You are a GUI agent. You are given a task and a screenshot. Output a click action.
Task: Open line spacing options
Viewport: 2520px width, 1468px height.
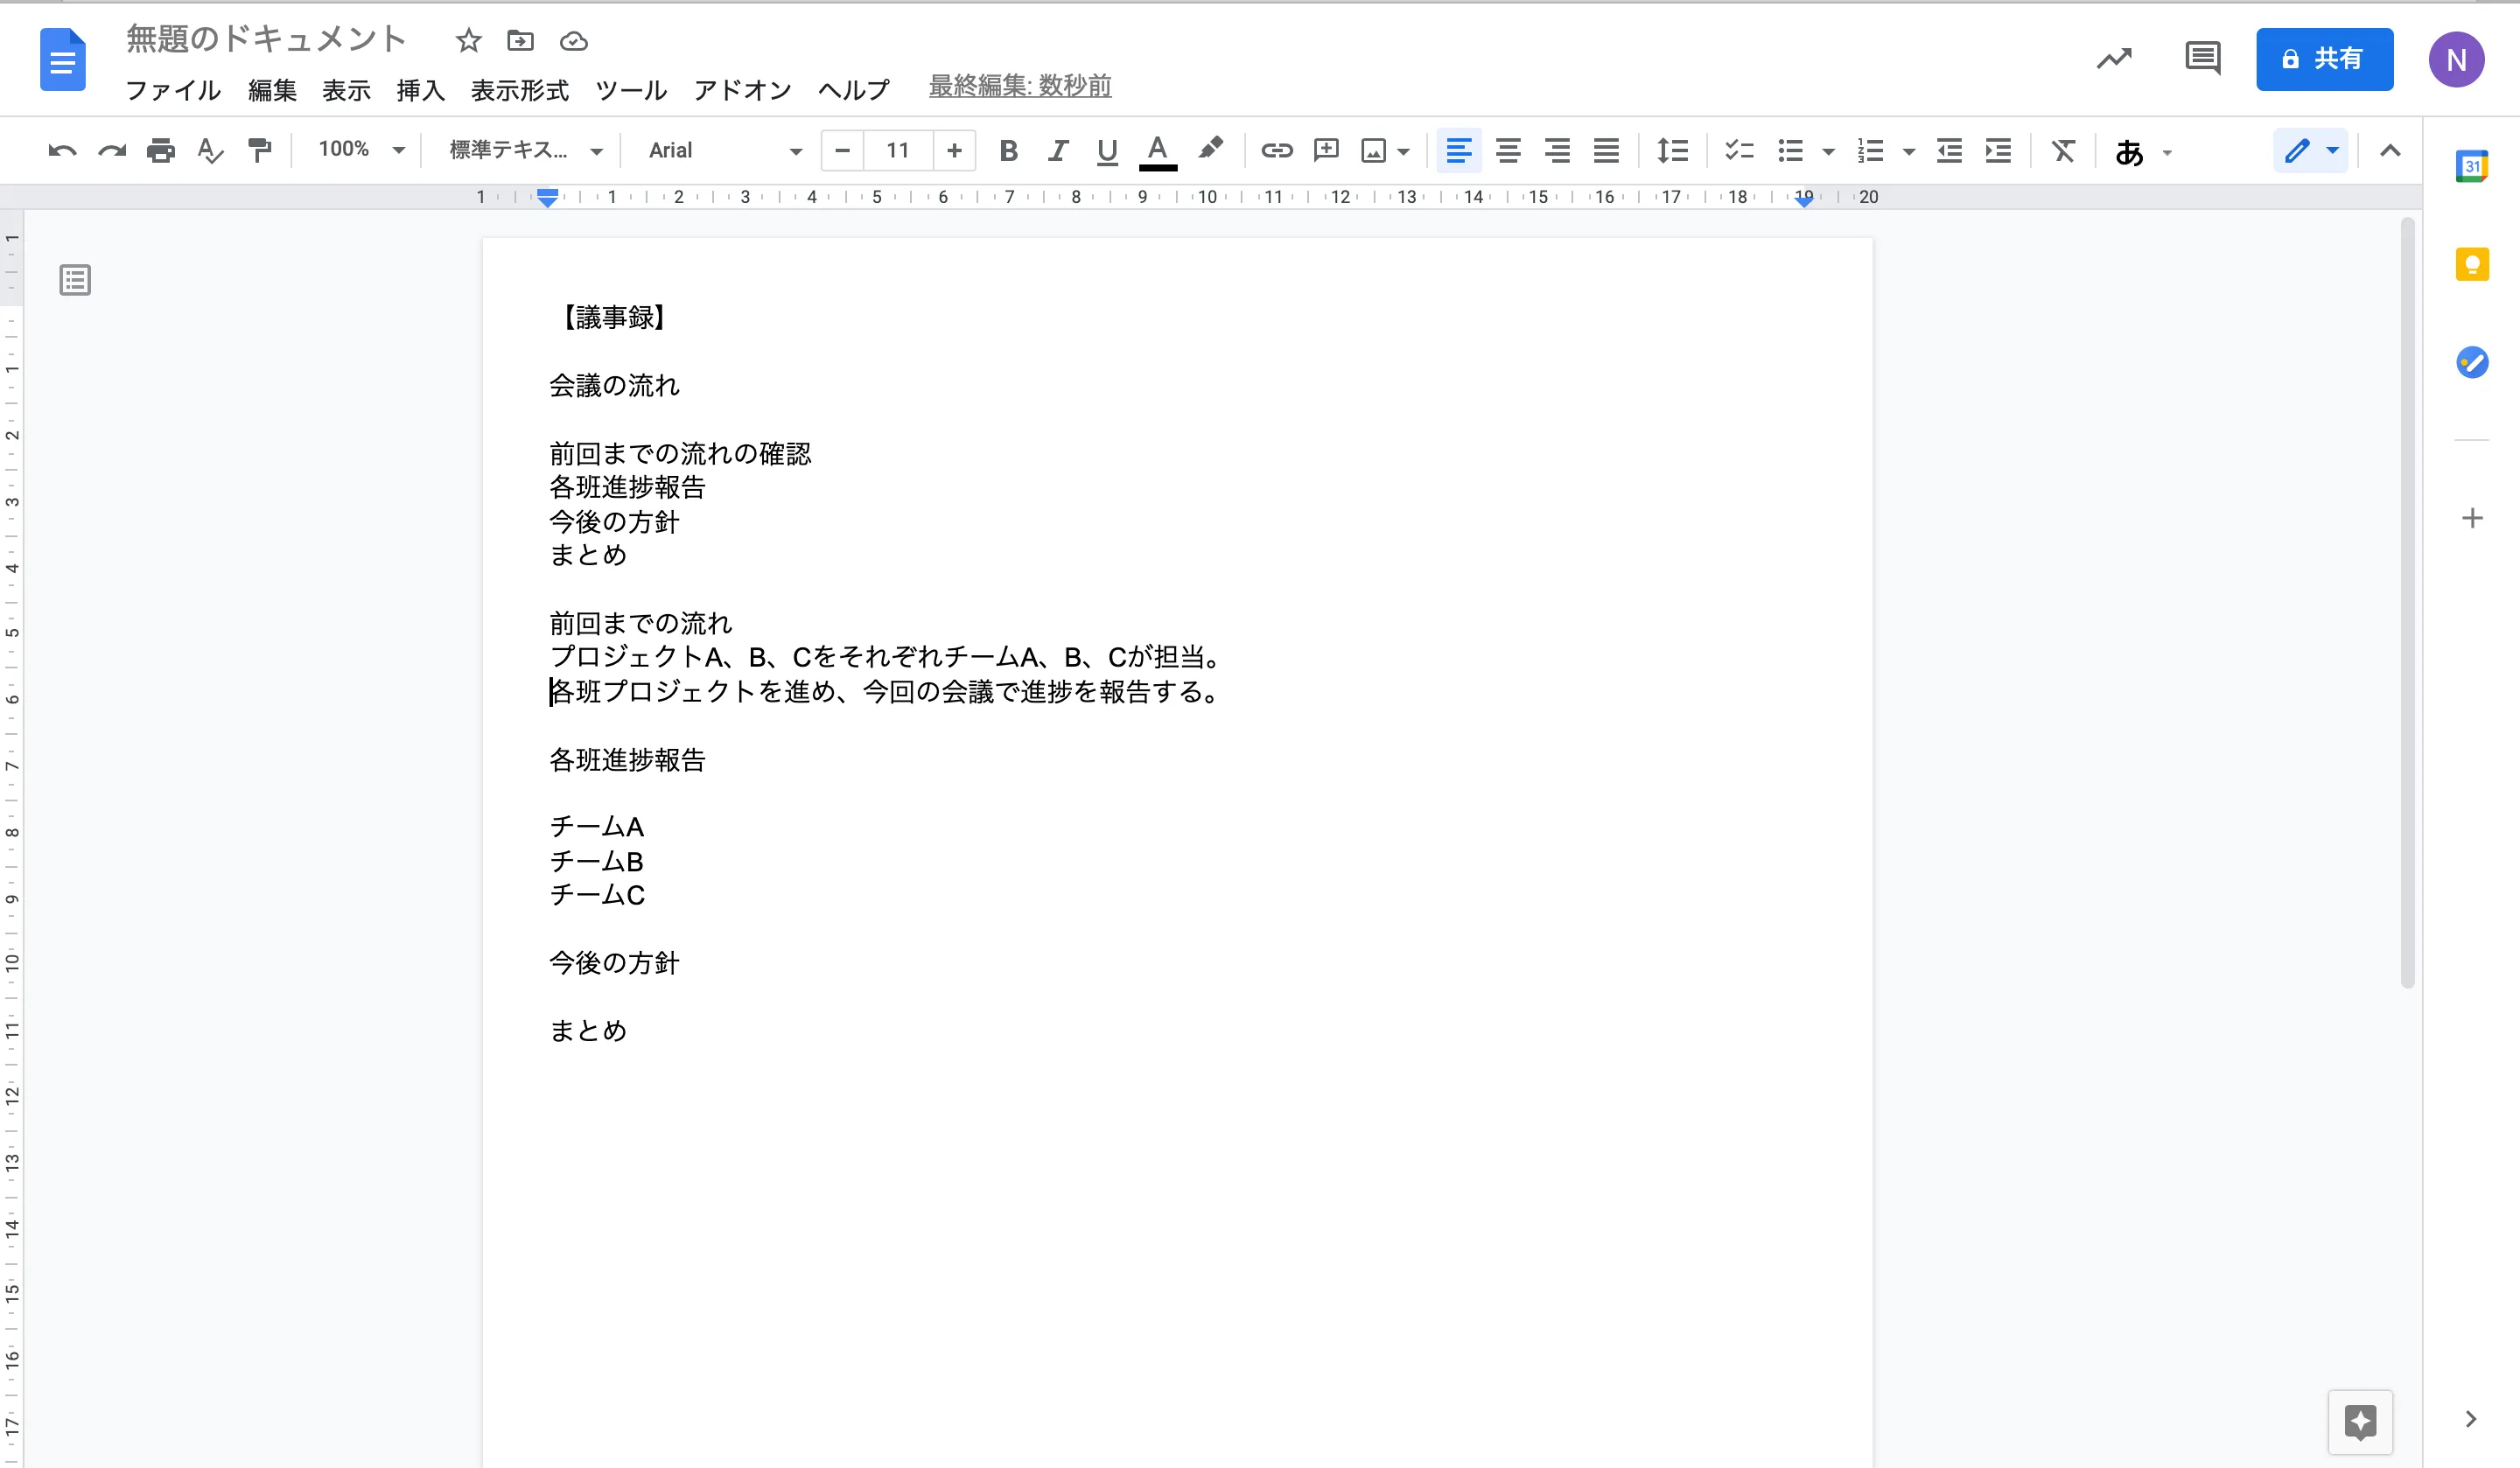click(x=1671, y=151)
